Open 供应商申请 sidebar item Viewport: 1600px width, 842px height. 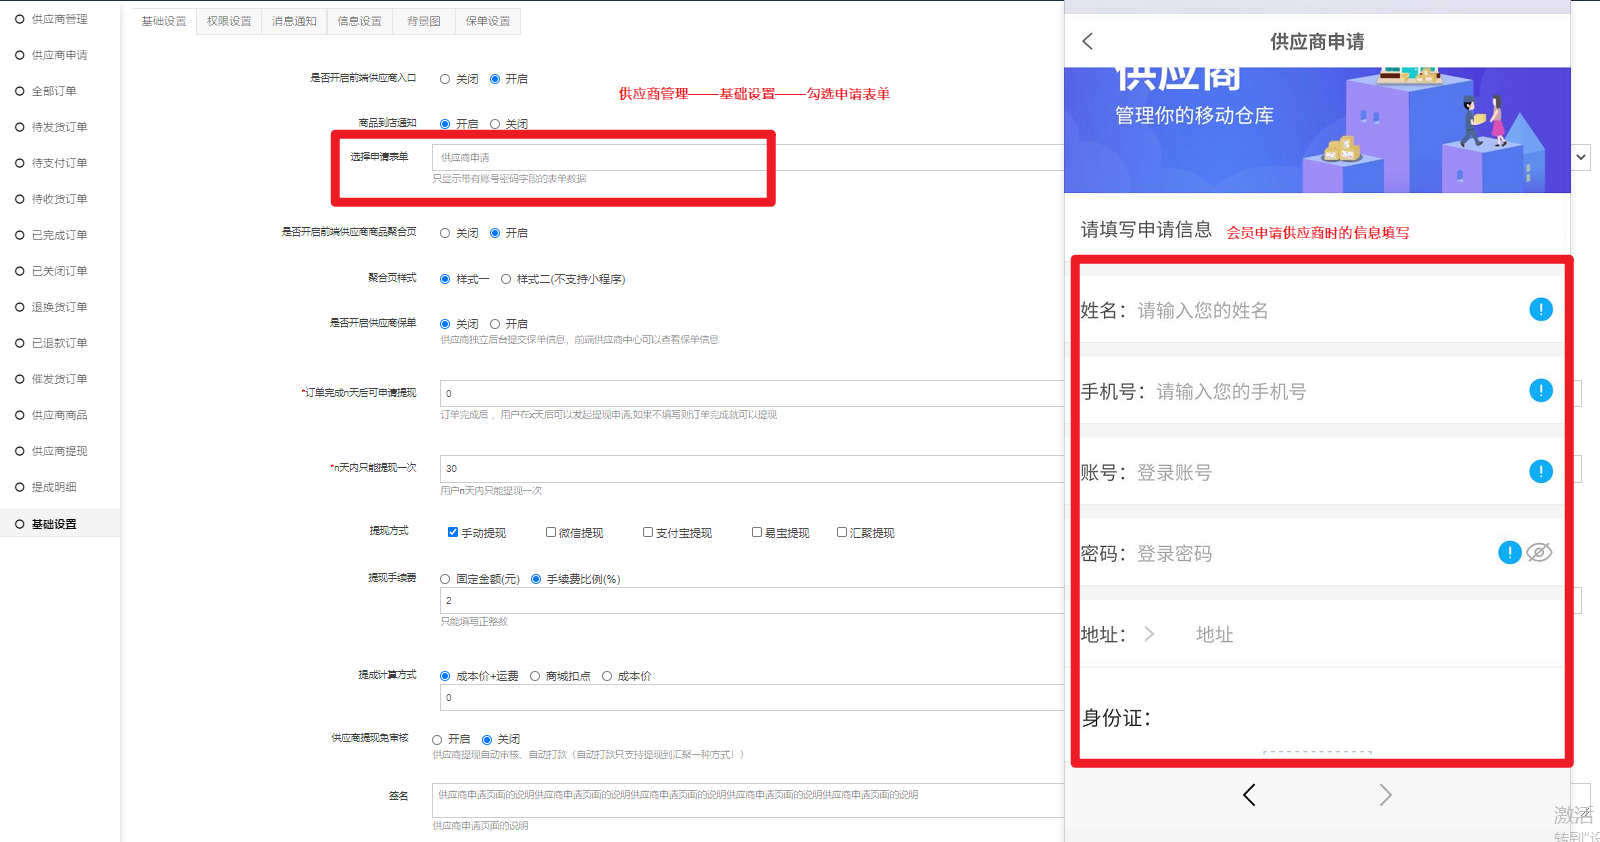click(59, 55)
